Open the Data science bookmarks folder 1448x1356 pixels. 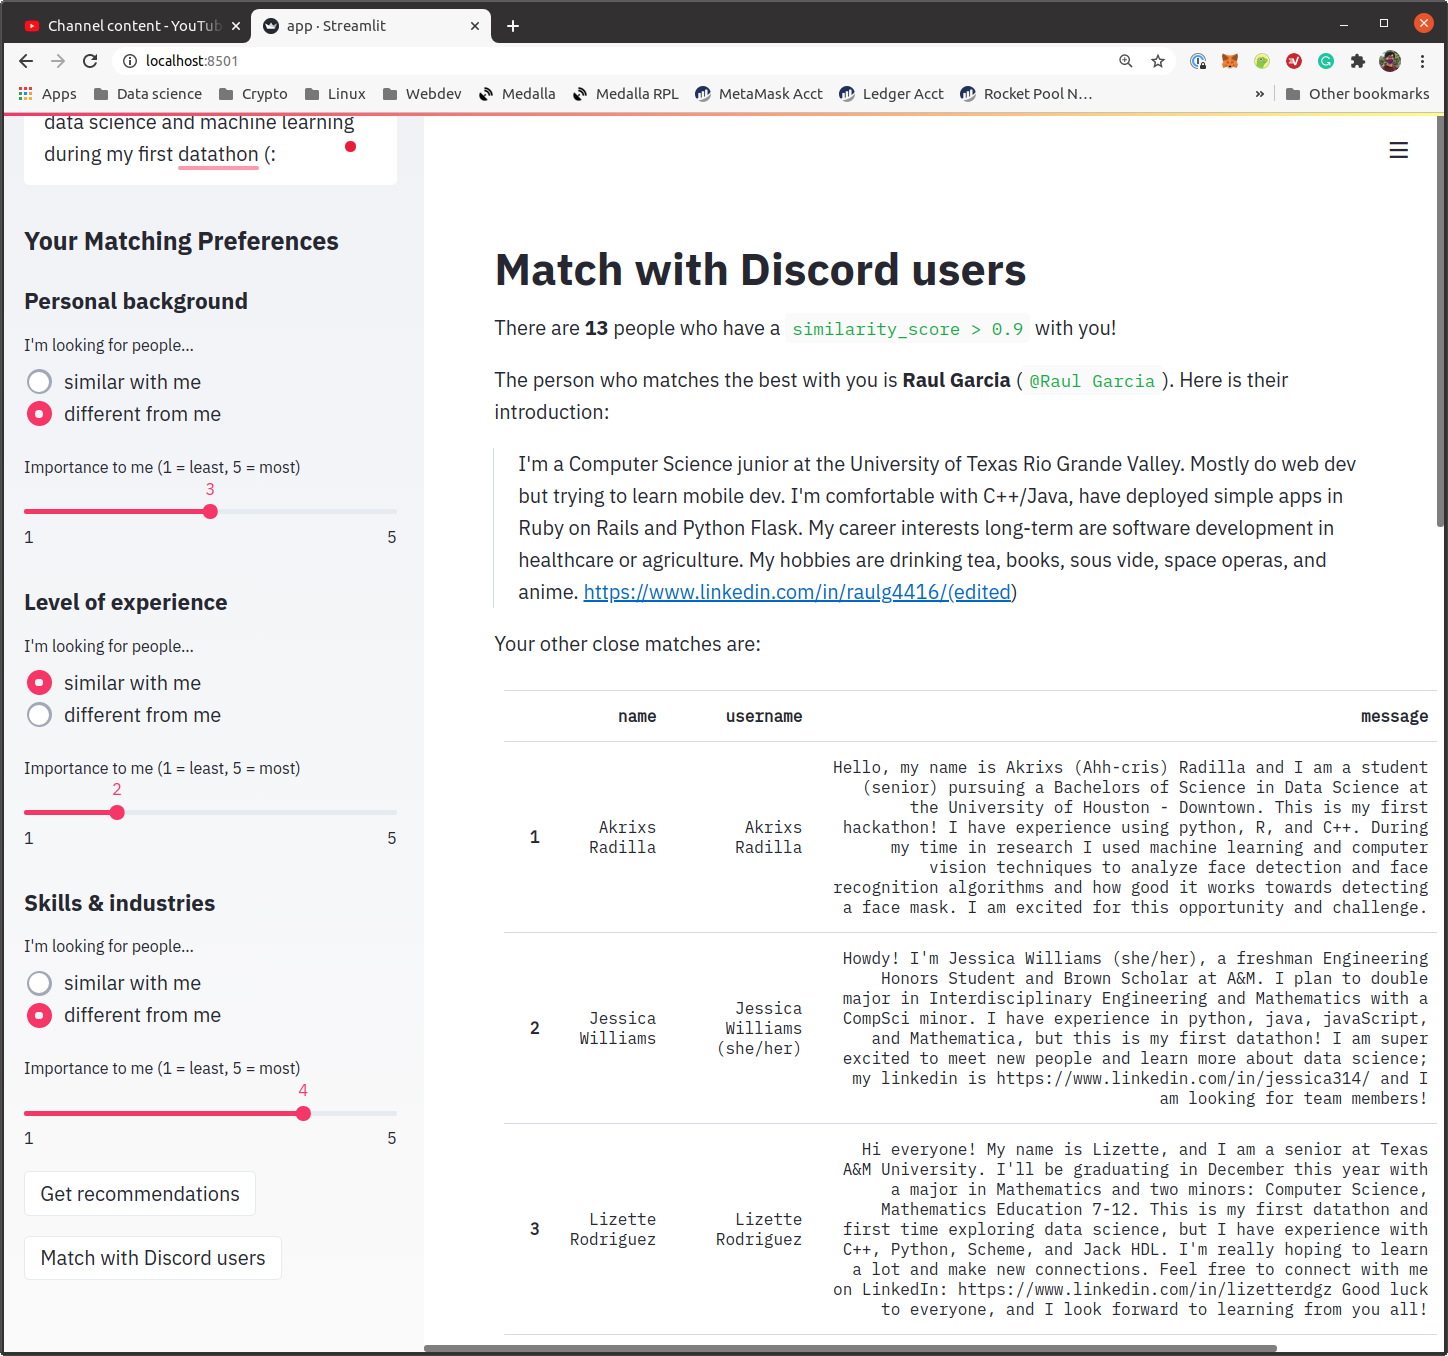point(147,94)
